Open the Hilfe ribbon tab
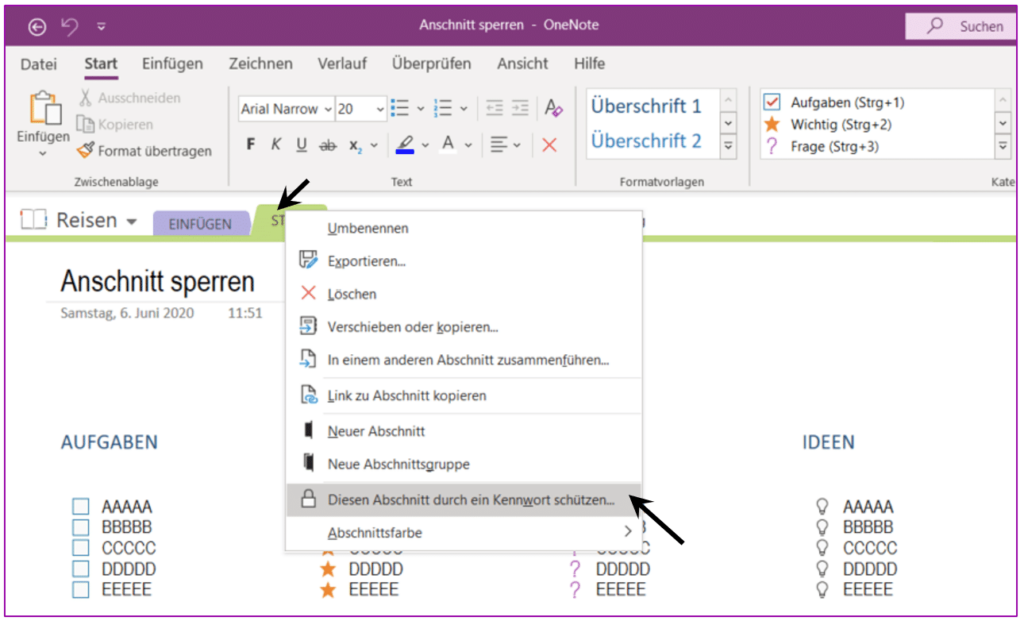This screenshot has width=1024, height=621. pos(589,64)
